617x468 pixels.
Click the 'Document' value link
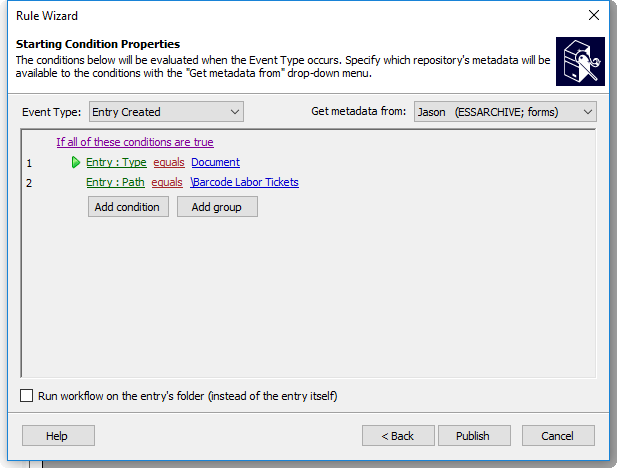(x=216, y=162)
